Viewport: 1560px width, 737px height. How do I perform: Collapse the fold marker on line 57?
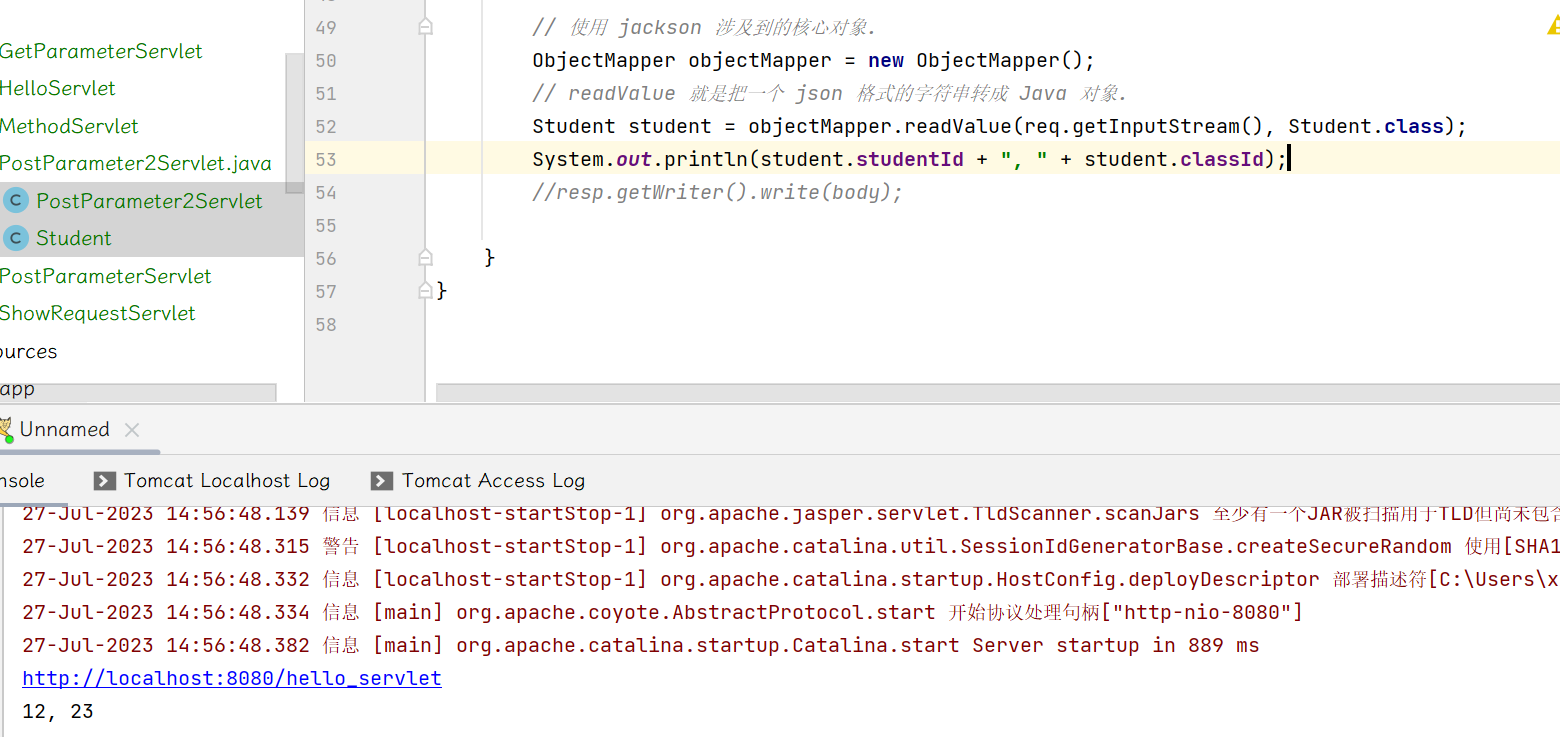coord(425,291)
